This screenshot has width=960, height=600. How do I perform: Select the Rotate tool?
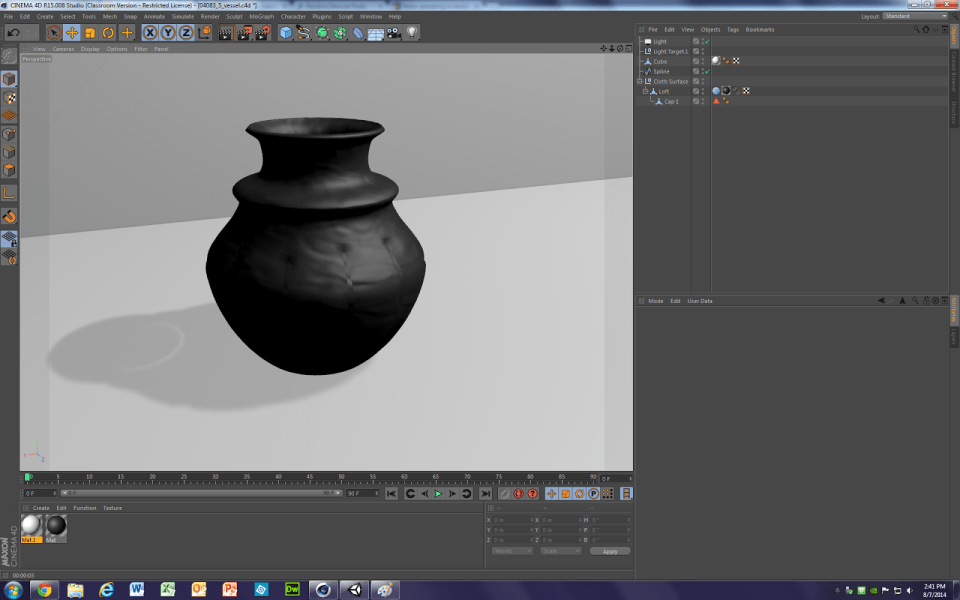coord(108,33)
